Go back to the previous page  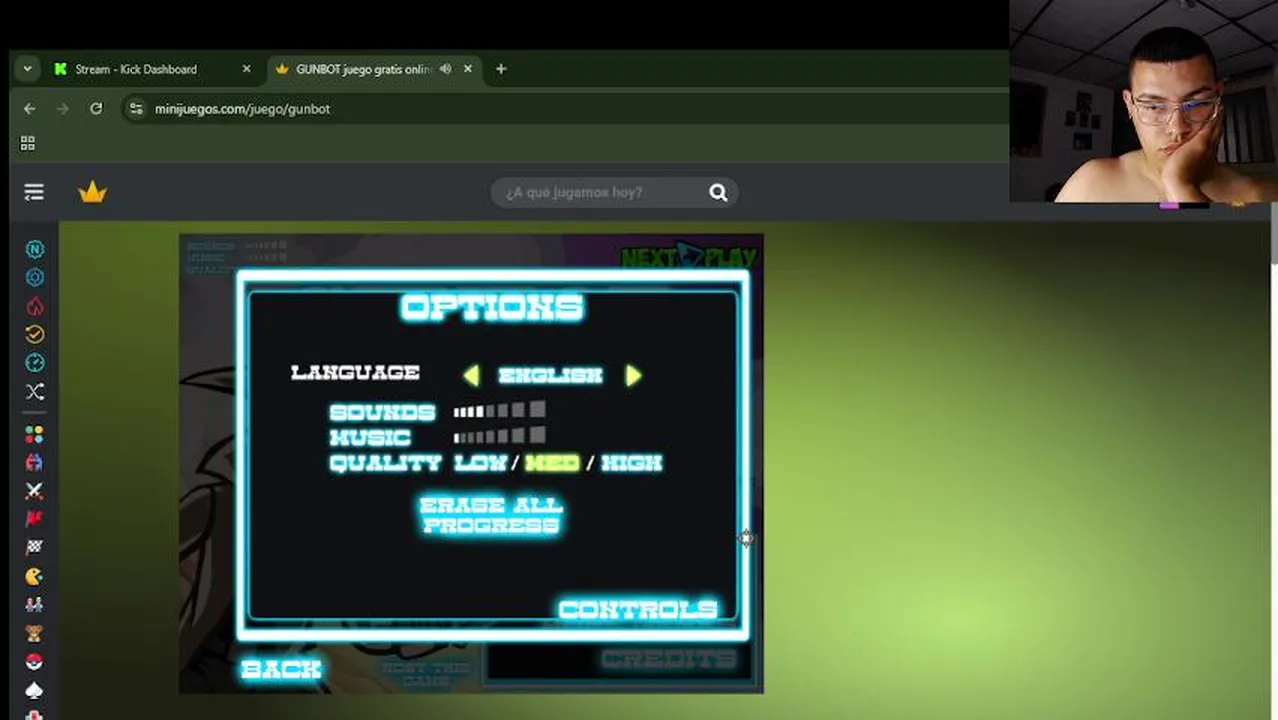pos(29,108)
